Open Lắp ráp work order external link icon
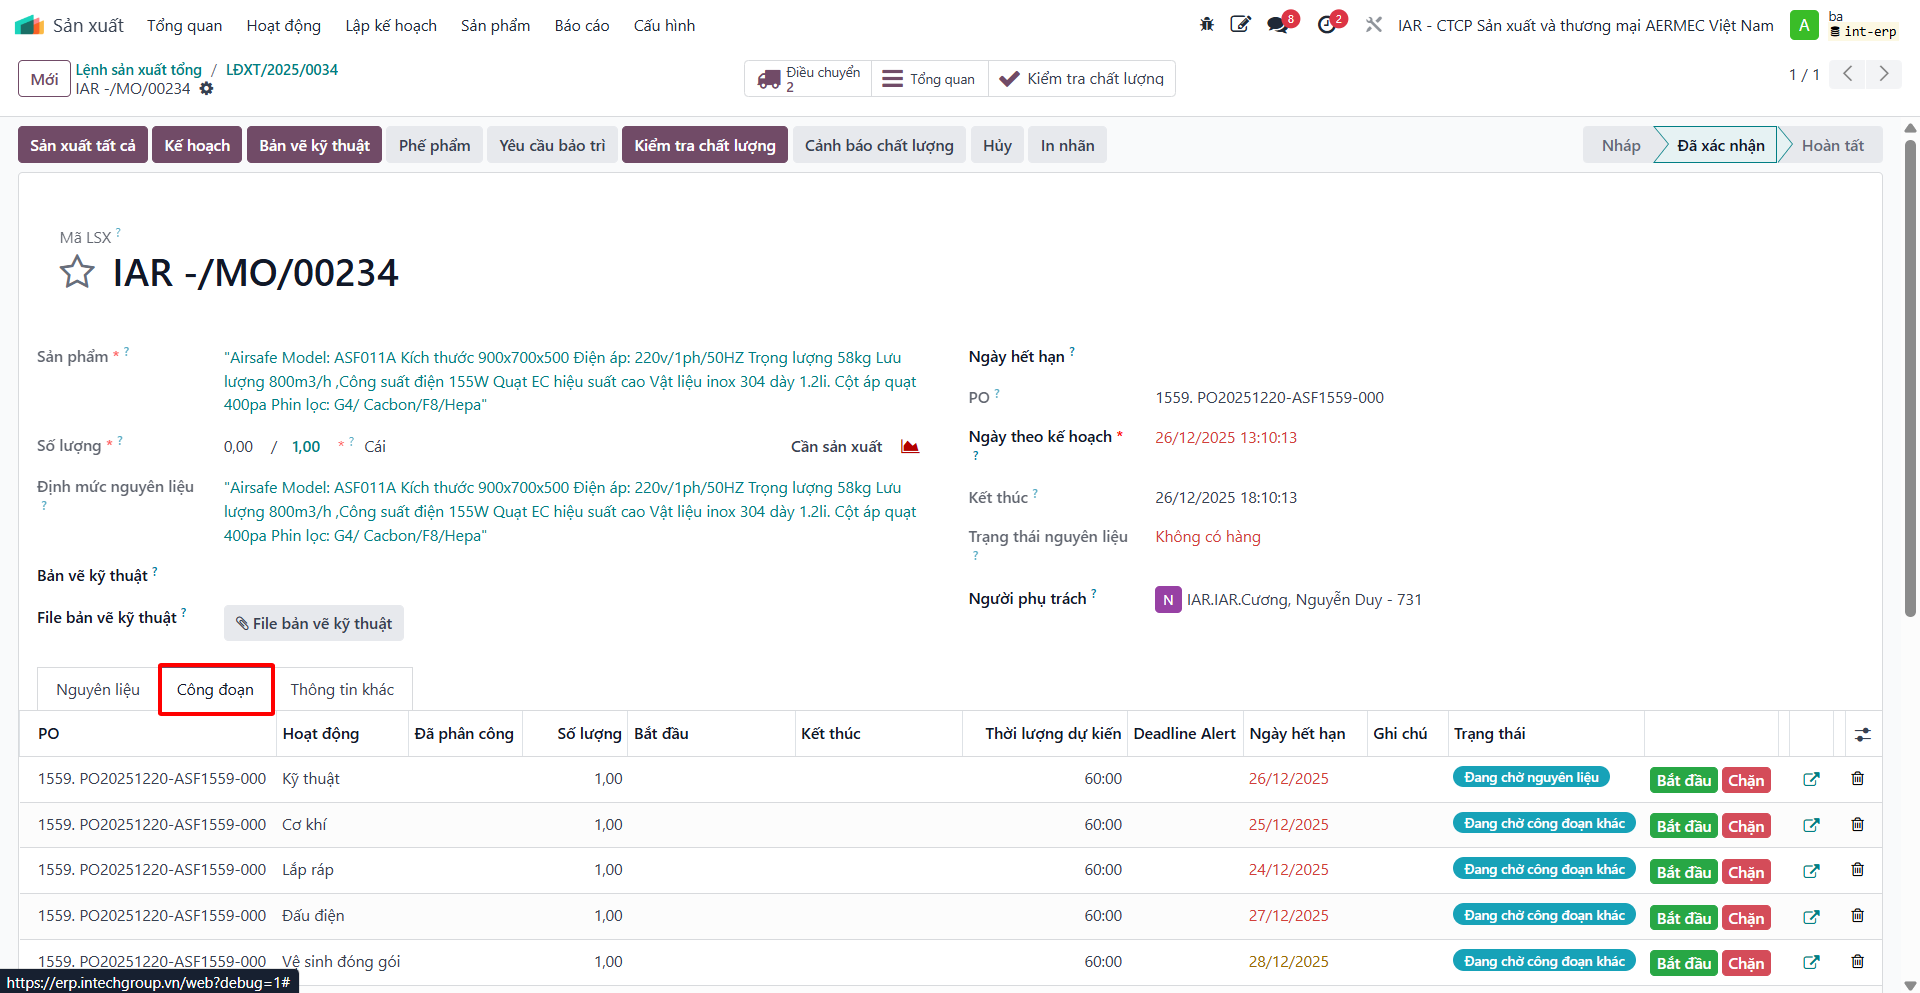The width and height of the screenshot is (1920, 993). [x=1811, y=871]
